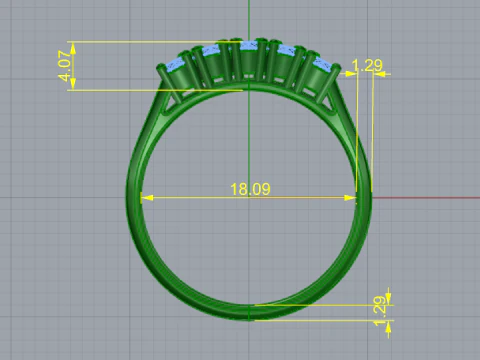Click the 18.09 inner diameter dimension

[x=250, y=189]
